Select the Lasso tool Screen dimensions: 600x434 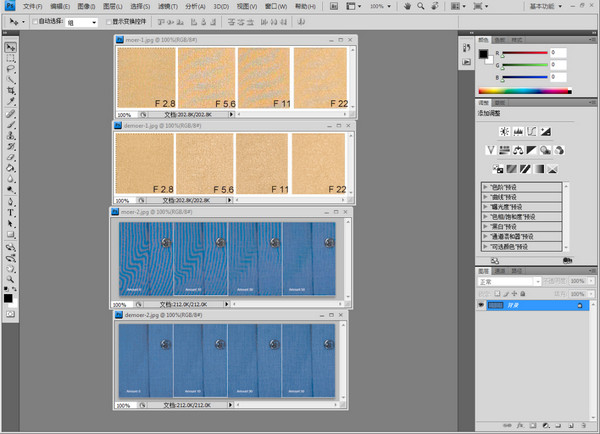tap(10, 69)
